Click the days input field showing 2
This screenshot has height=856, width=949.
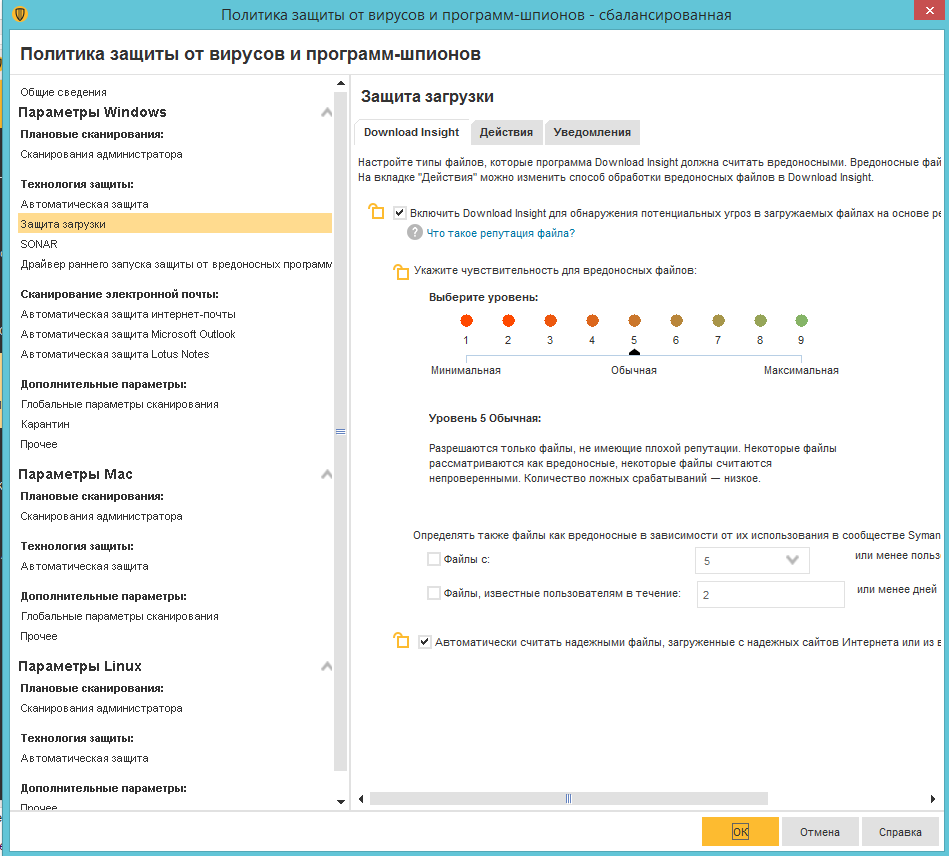(770, 594)
